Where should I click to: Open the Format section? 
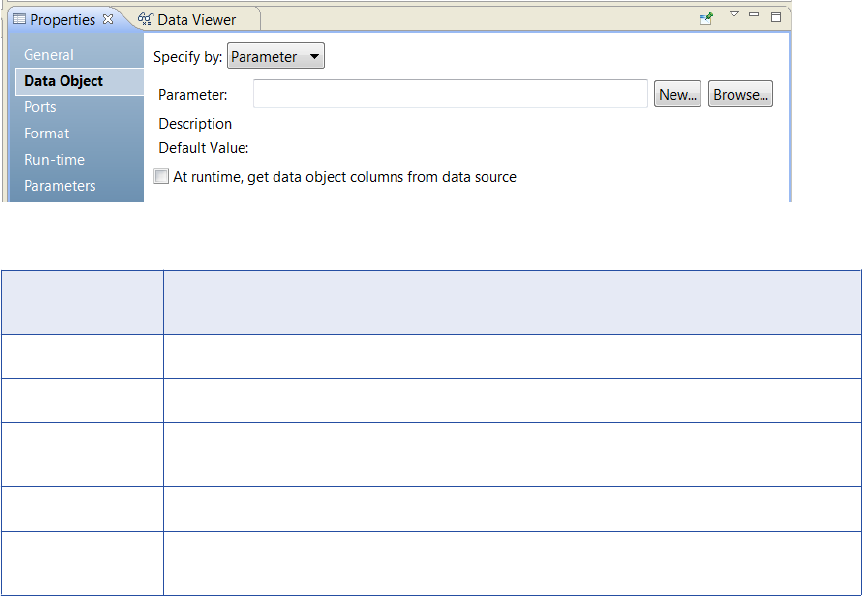[x=47, y=133]
